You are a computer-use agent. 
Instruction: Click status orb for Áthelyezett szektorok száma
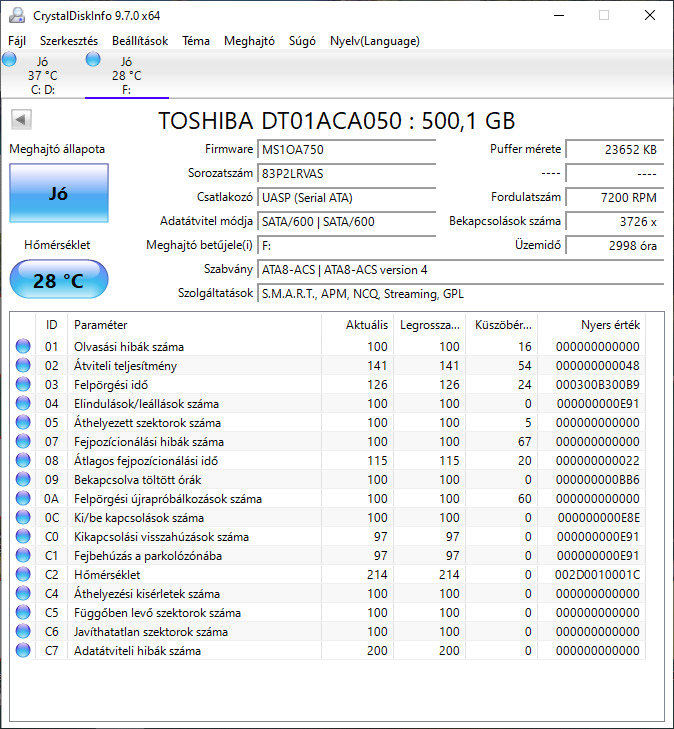pyautogui.click(x=23, y=422)
